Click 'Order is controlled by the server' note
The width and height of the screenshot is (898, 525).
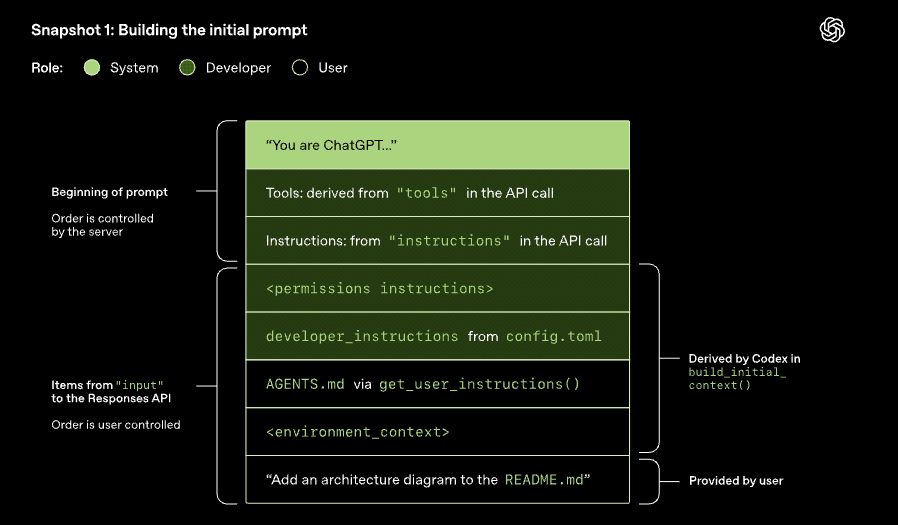103,225
